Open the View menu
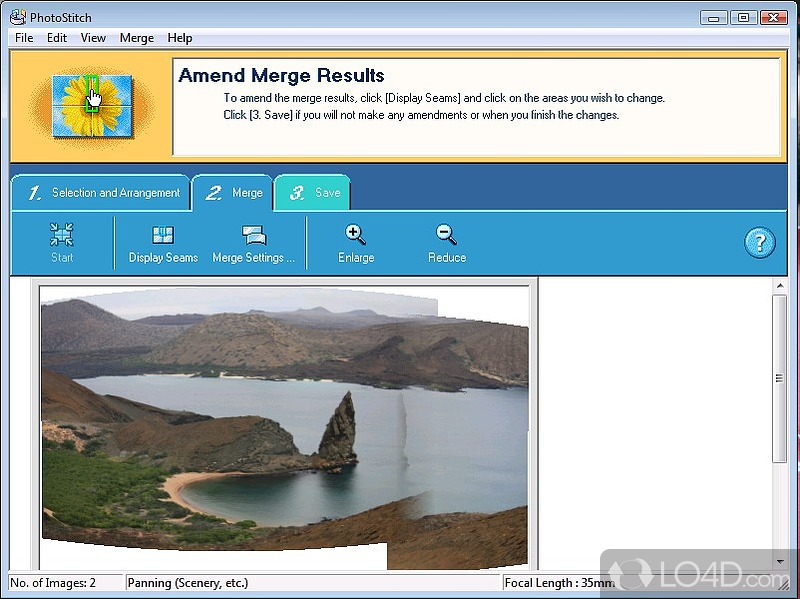Image resolution: width=800 pixels, height=599 pixels. click(x=93, y=38)
